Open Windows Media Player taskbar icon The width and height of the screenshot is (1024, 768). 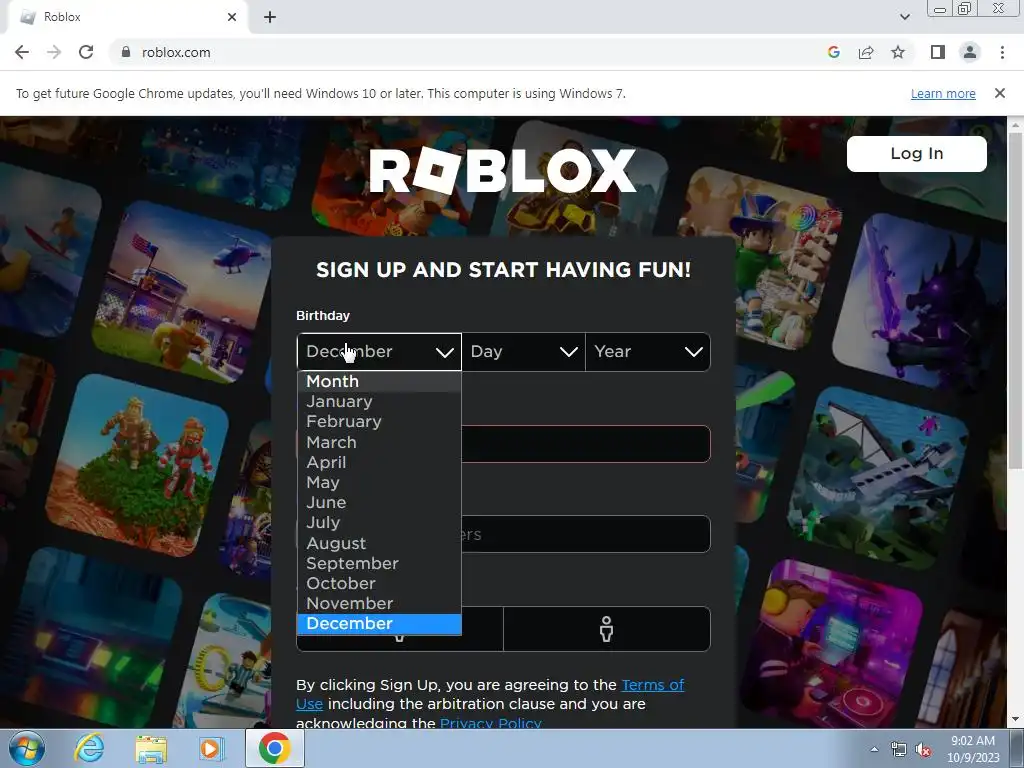tap(212, 749)
